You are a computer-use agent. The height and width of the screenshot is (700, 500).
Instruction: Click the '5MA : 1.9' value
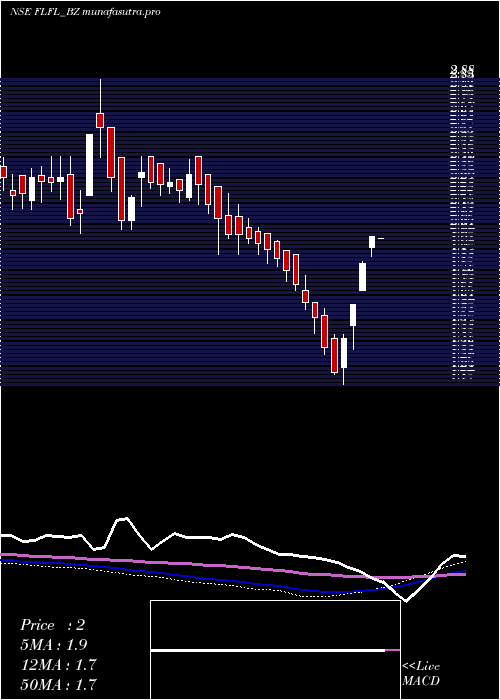54,645
